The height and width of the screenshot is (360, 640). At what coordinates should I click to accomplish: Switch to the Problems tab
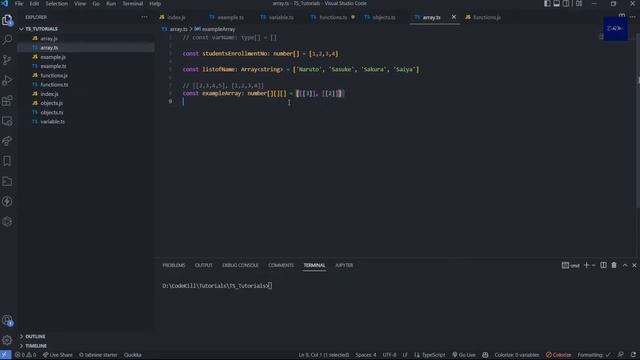click(174, 265)
